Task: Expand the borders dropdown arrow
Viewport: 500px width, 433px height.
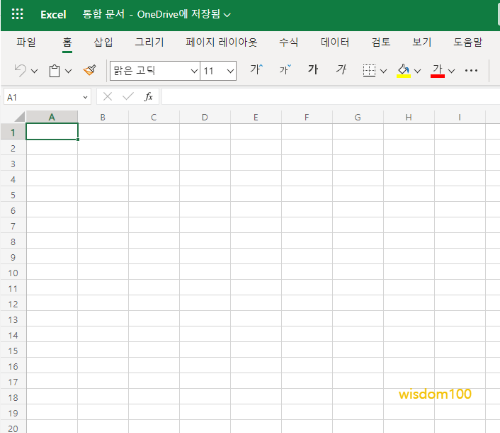Action: [383, 71]
